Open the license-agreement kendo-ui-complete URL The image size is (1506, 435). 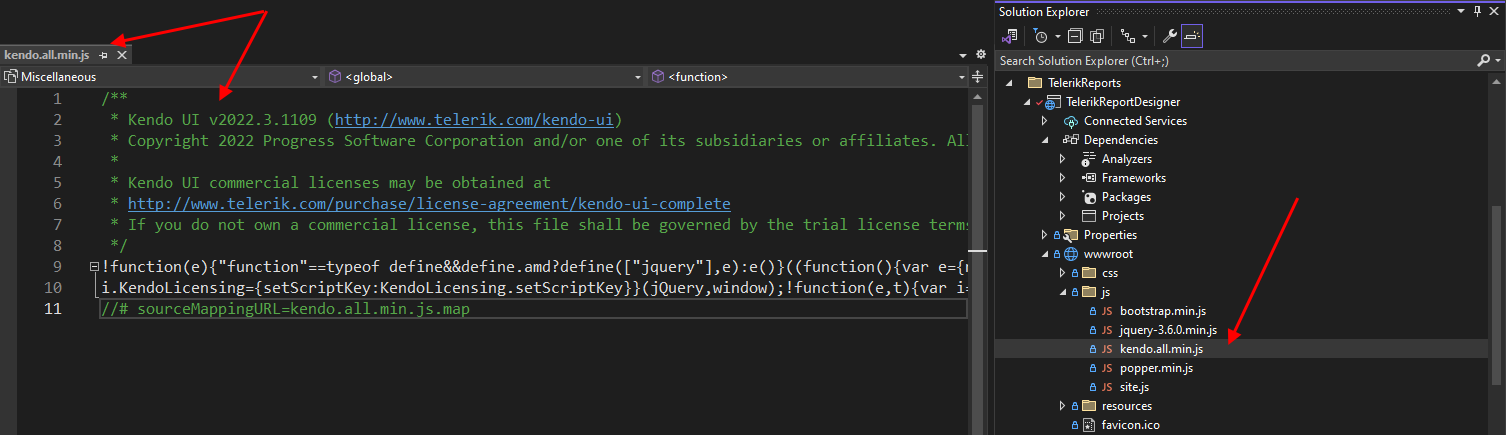tap(429, 204)
